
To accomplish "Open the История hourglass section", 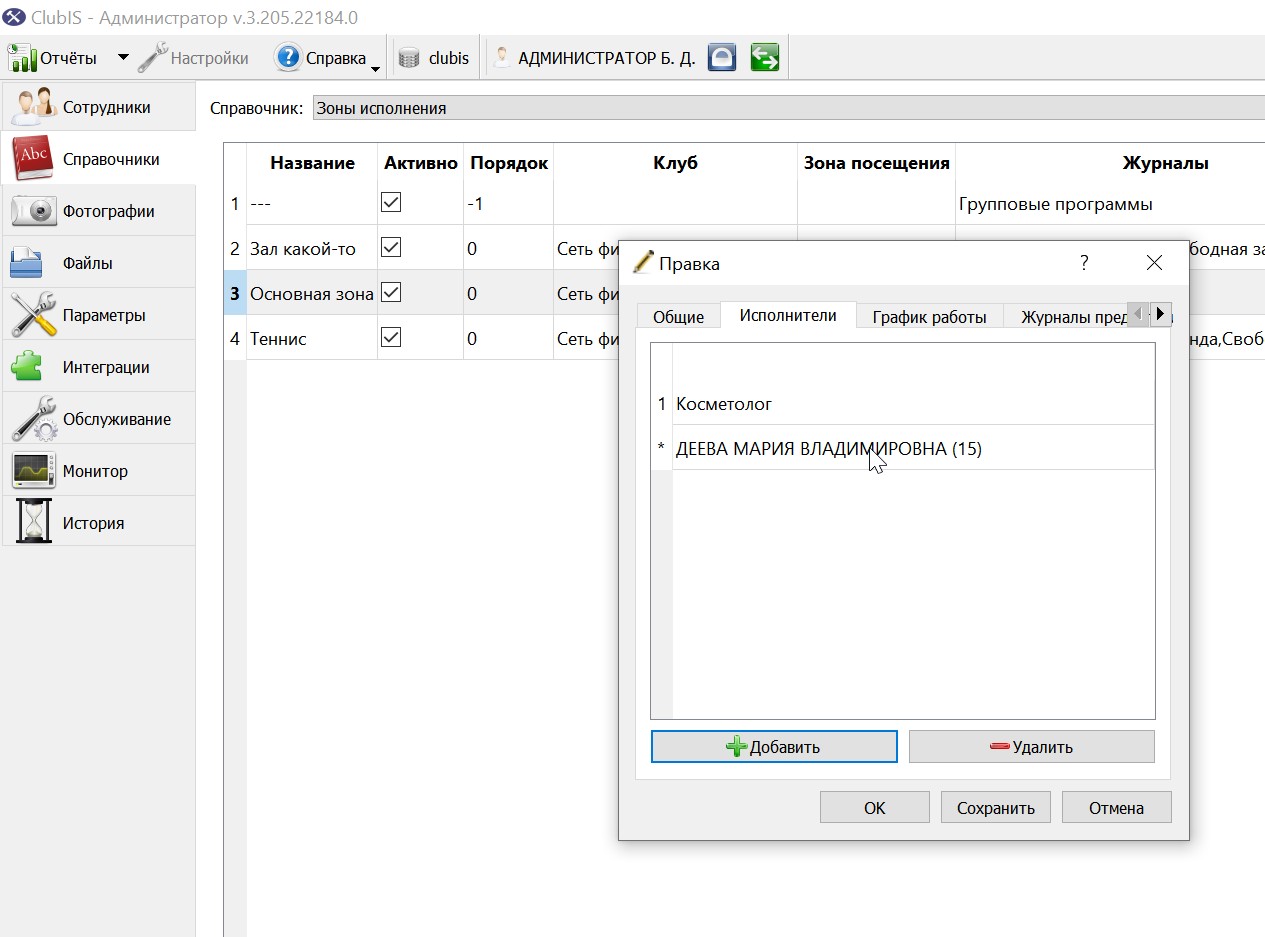I will pyautogui.click(x=98, y=523).
